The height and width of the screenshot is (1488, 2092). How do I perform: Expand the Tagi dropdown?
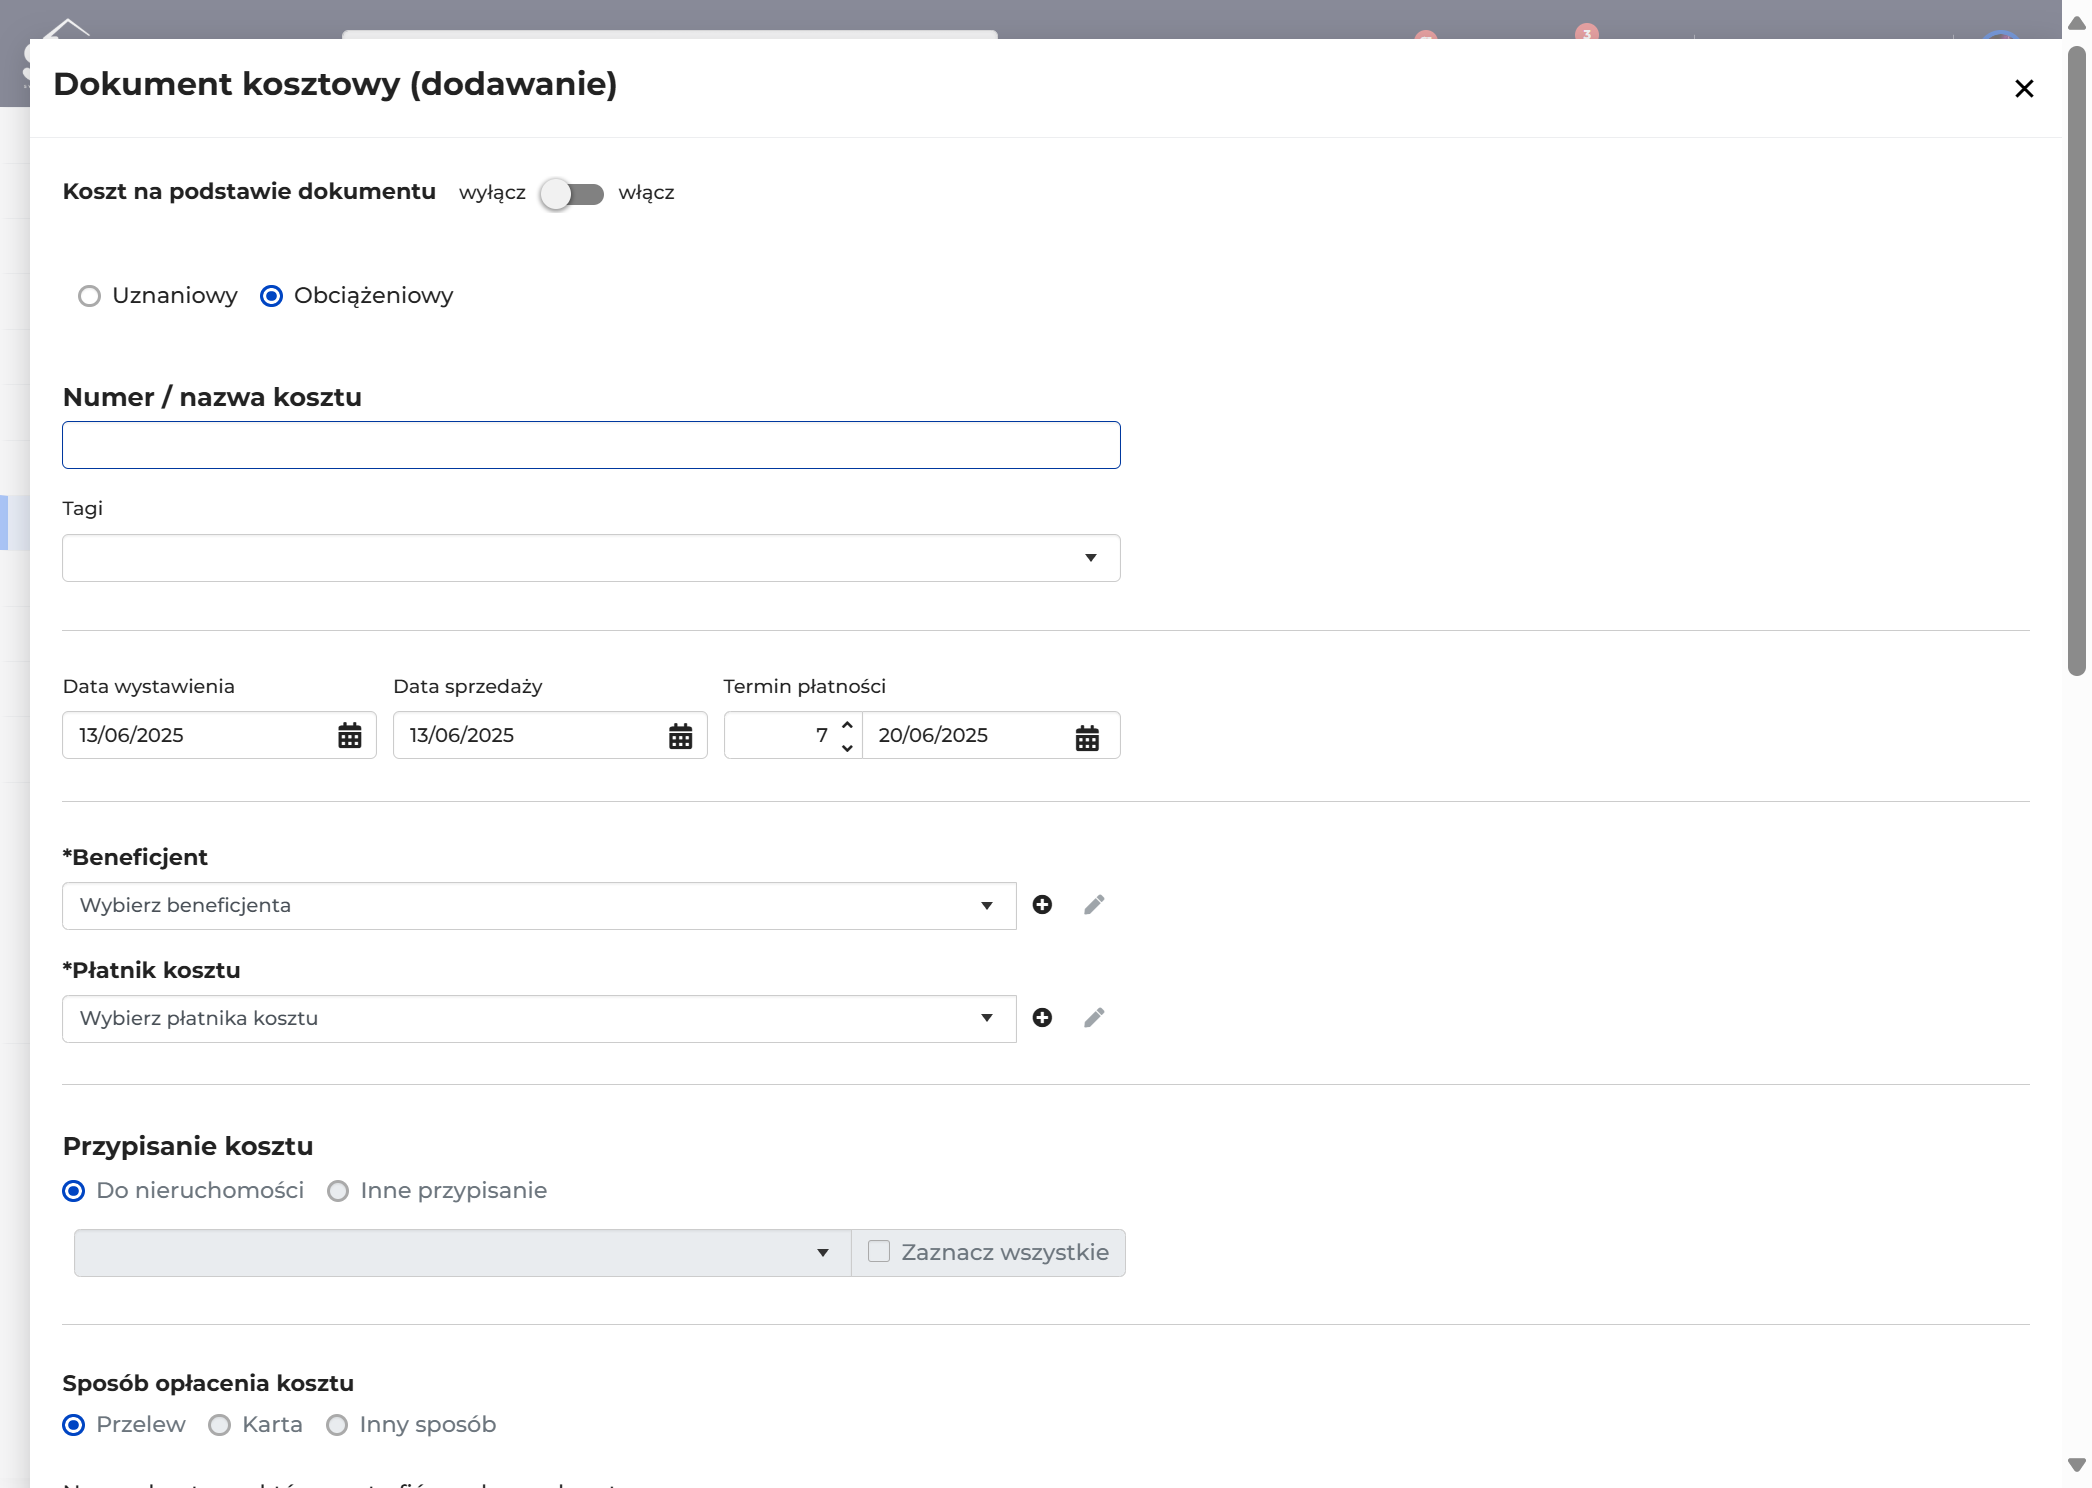pyautogui.click(x=591, y=558)
